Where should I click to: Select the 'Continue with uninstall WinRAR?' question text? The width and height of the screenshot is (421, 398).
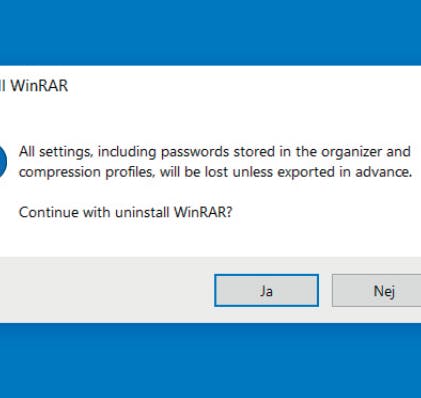[x=125, y=212]
